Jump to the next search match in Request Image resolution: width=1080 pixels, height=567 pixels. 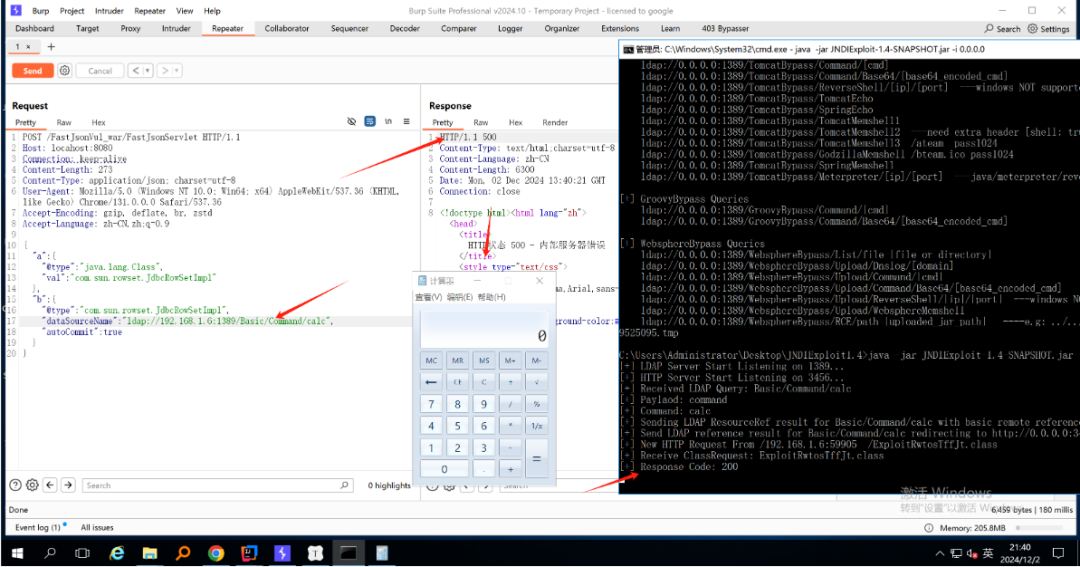68,485
